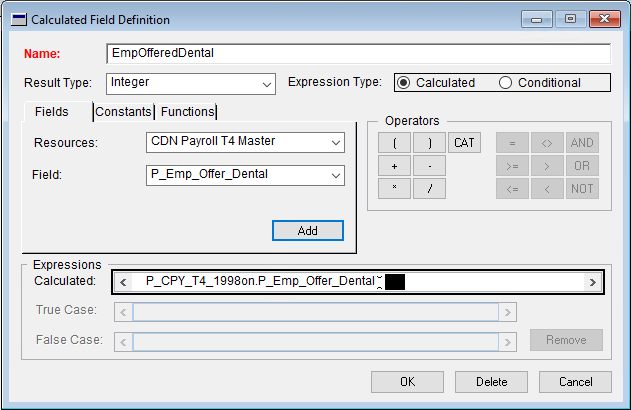Open the Field dropdown list
The width and height of the screenshot is (631, 410).
pos(335,176)
